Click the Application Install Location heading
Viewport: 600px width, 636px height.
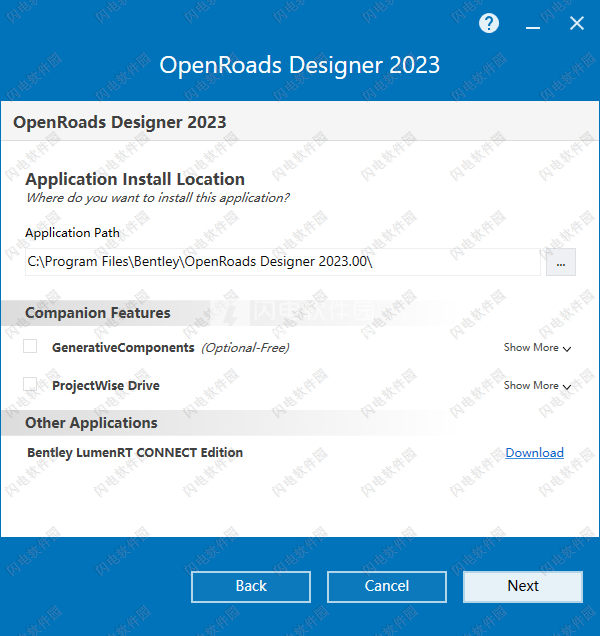(135, 179)
